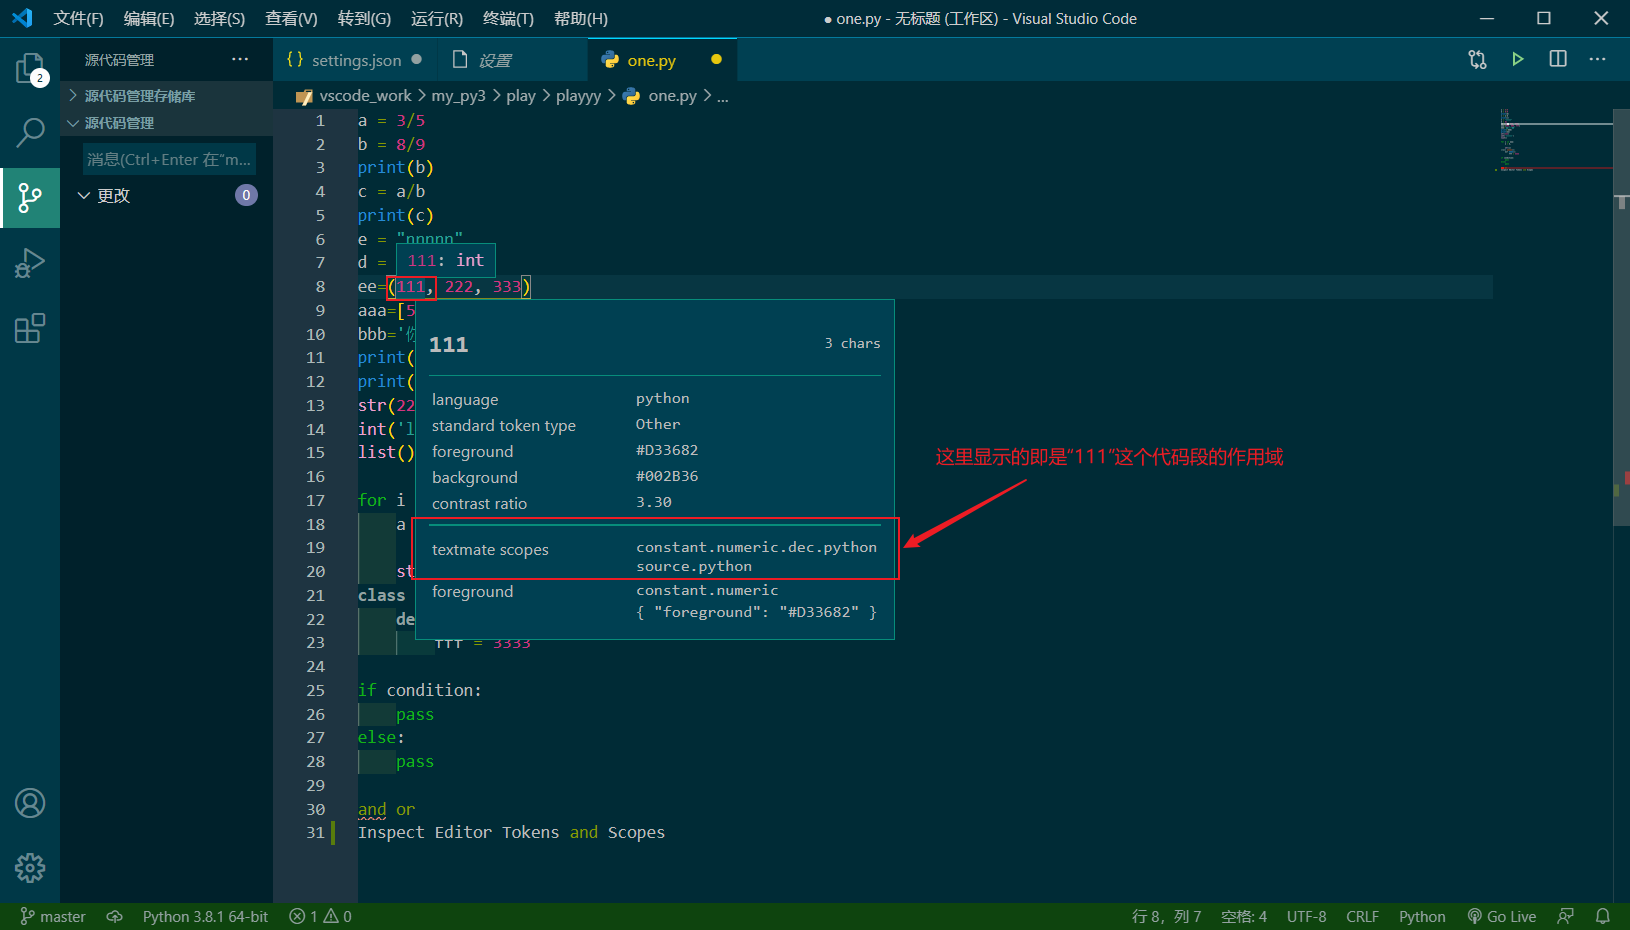This screenshot has height=930, width=1630.
Task: Change the CRLF end of line sequence
Action: coord(1362,916)
